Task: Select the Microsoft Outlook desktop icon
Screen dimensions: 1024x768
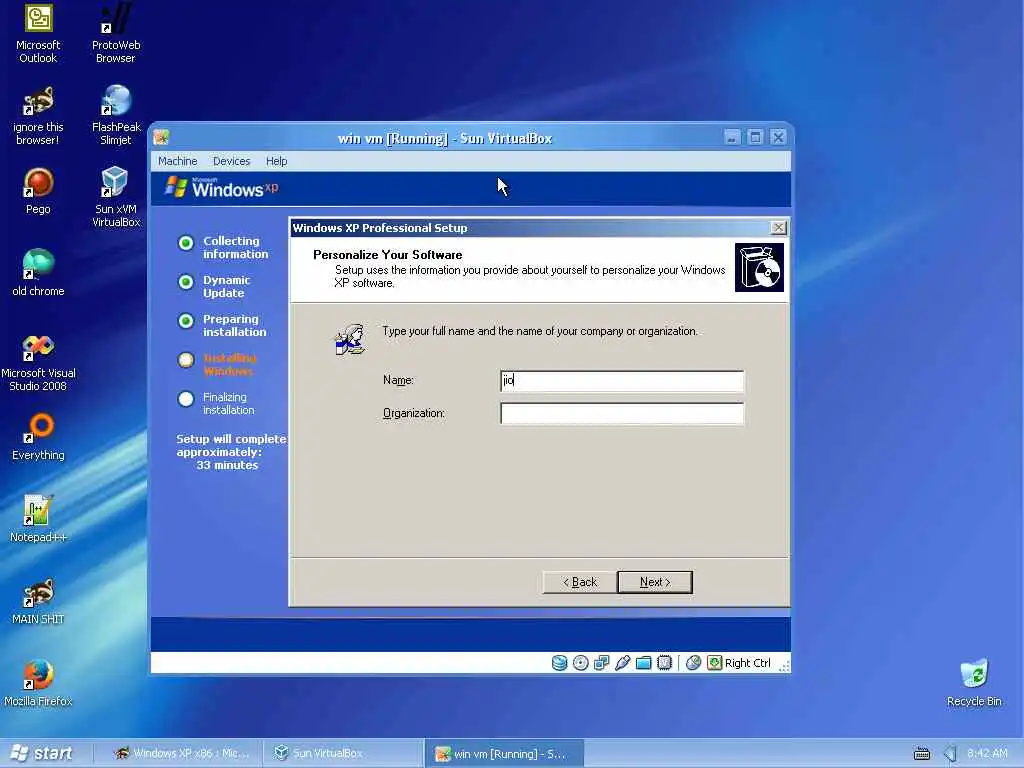Action: click(38, 34)
